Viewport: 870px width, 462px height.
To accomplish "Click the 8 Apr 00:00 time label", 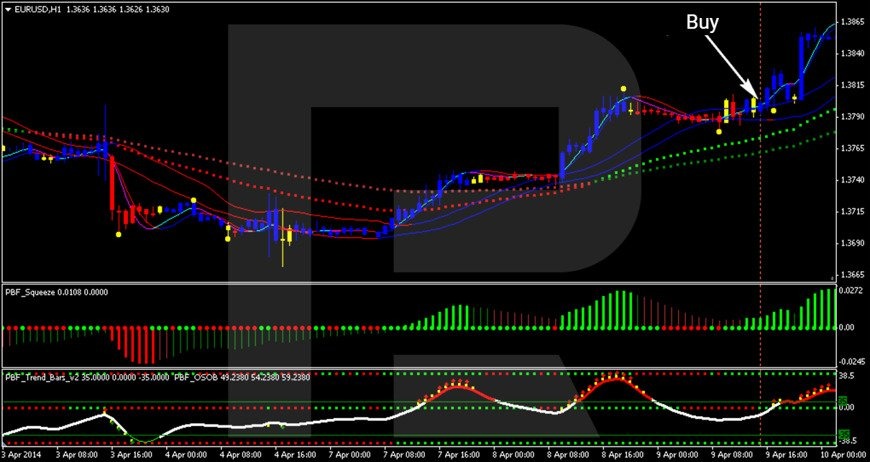I will (x=515, y=454).
